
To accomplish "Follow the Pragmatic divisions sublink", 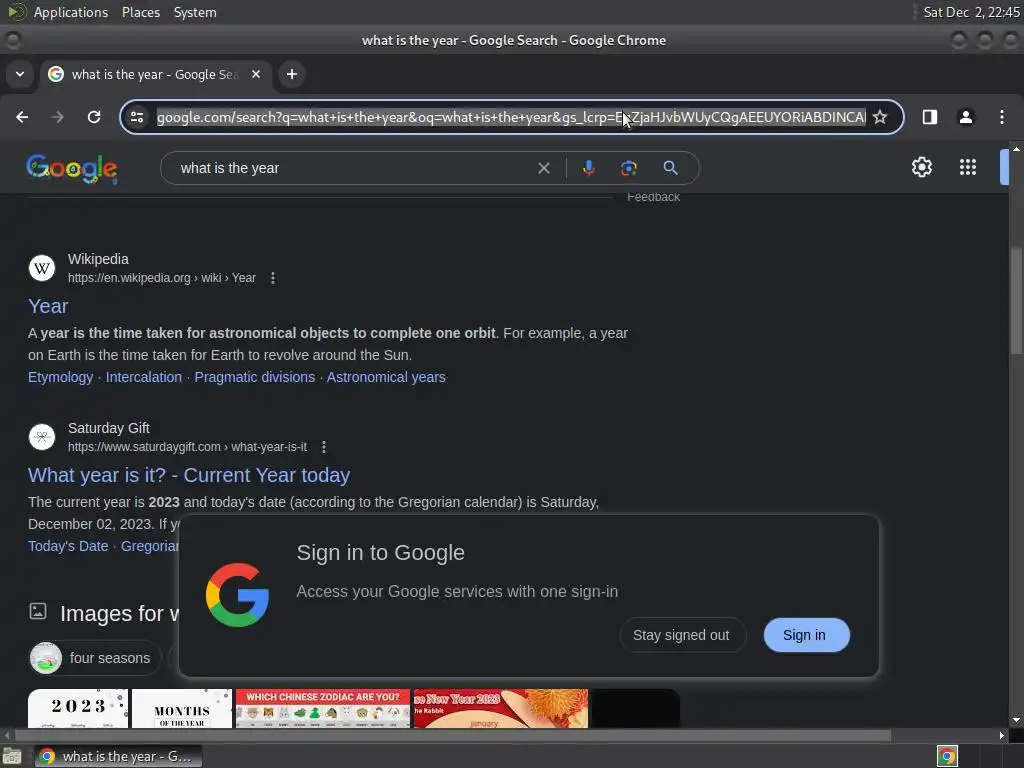I will click(255, 377).
